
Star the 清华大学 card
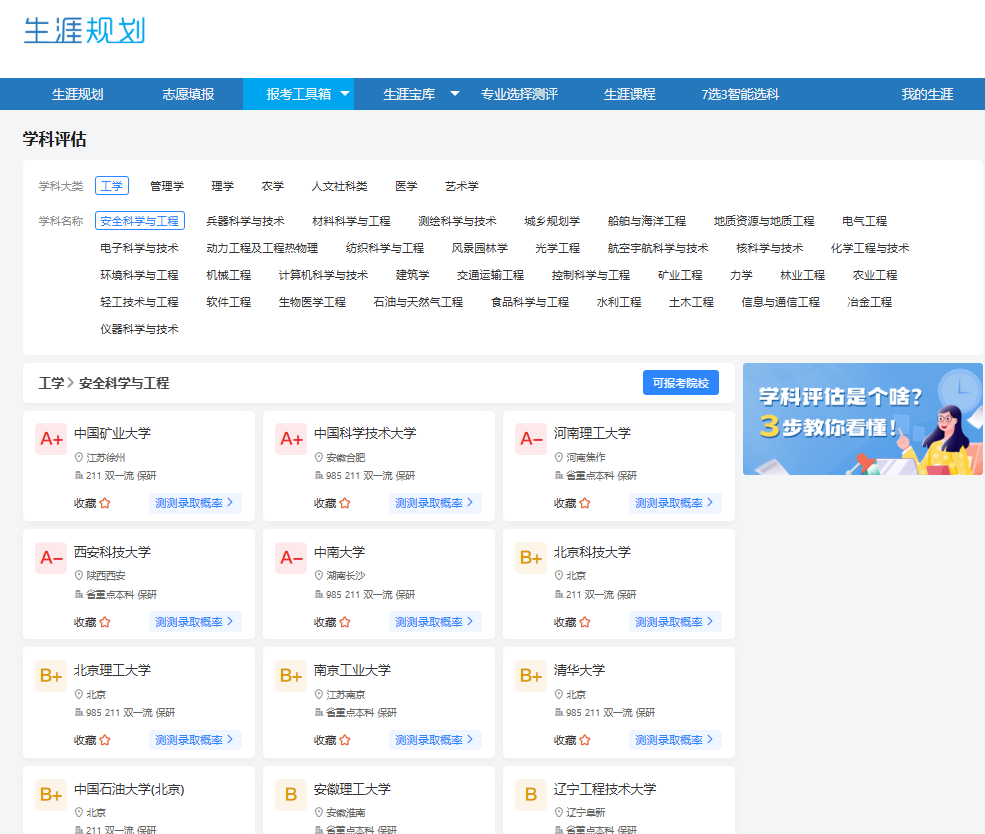coord(585,740)
